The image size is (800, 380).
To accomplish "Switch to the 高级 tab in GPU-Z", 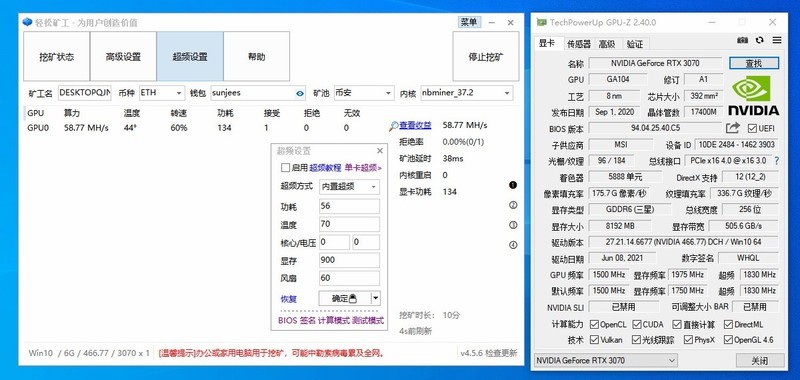I will click(607, 44).
